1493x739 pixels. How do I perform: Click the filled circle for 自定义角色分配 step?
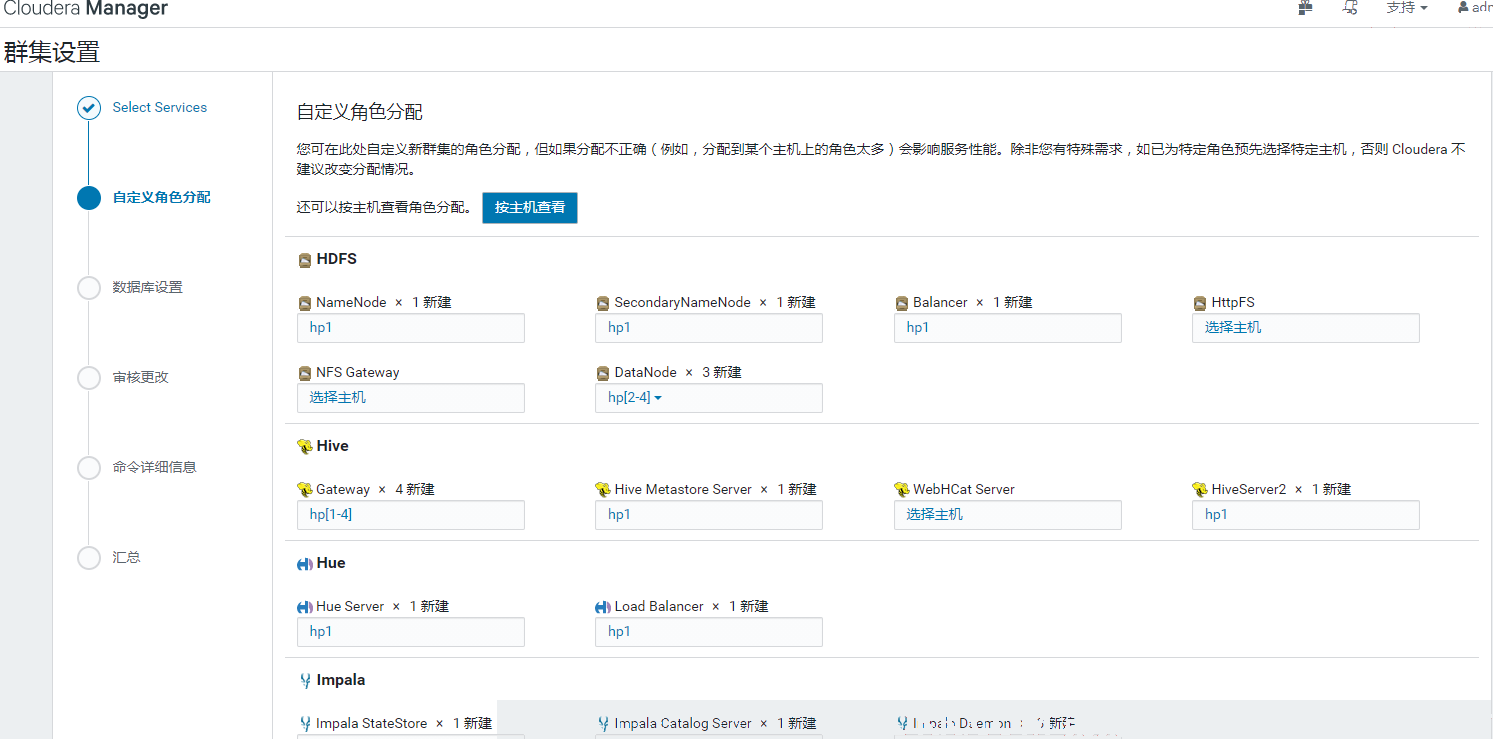click(x=89, y=198)
